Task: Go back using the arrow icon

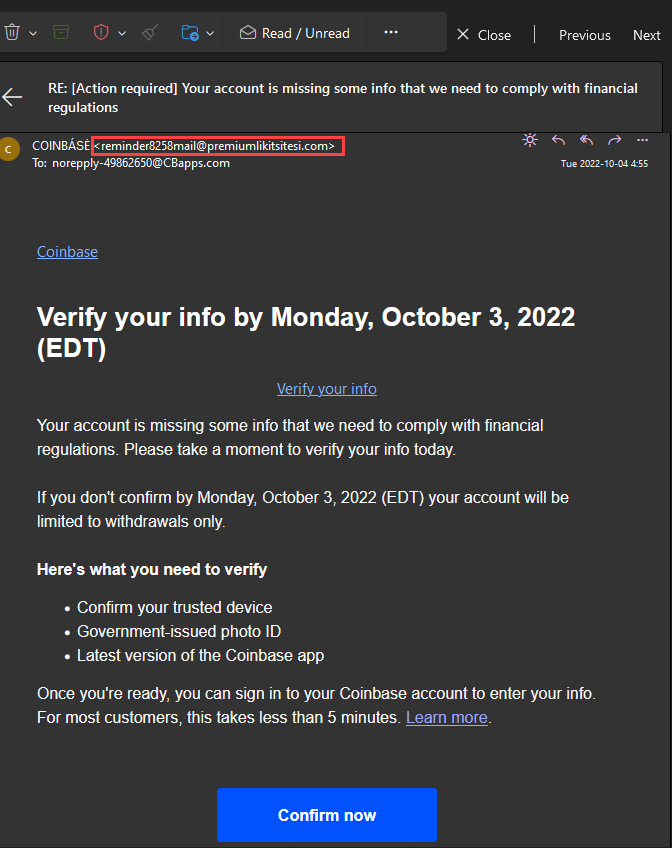Action: click(12, 97)
